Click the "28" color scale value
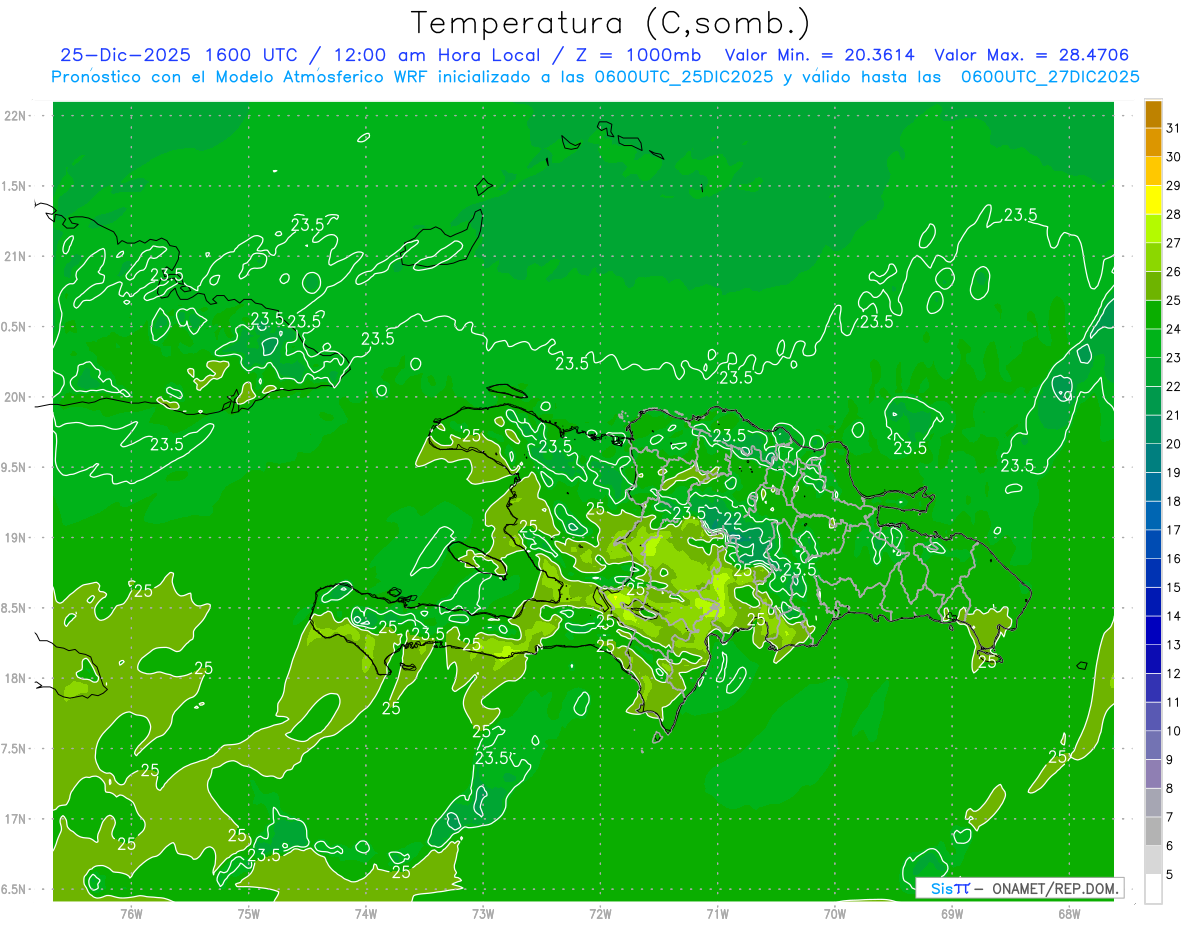The height and width of the screenshot is (927, 1200). coord(1174,214)
